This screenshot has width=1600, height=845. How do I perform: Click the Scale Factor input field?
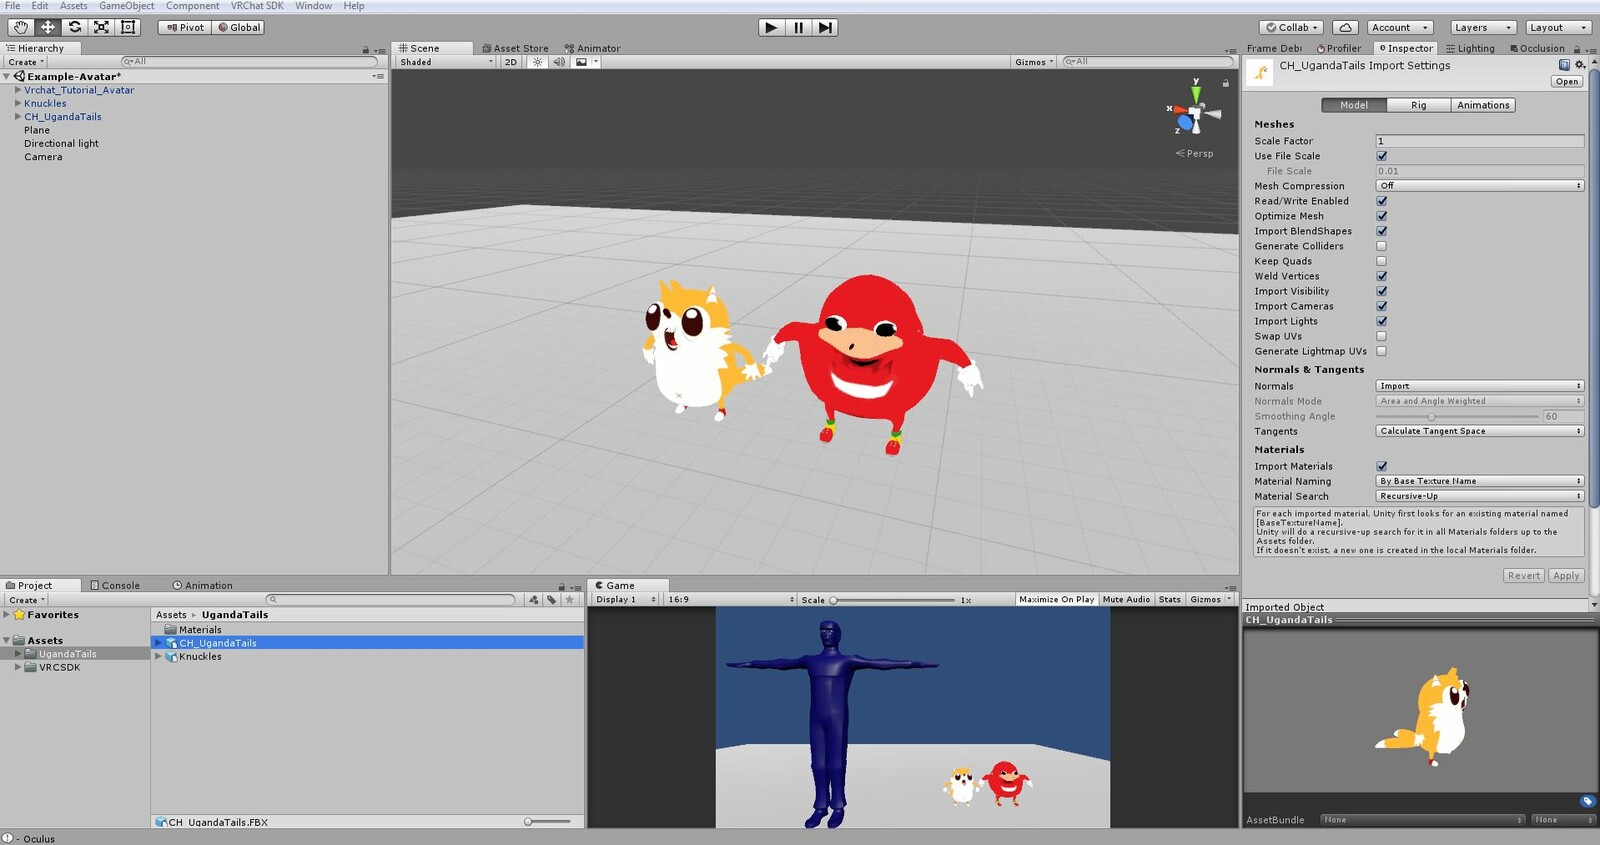coord(1480,141)
